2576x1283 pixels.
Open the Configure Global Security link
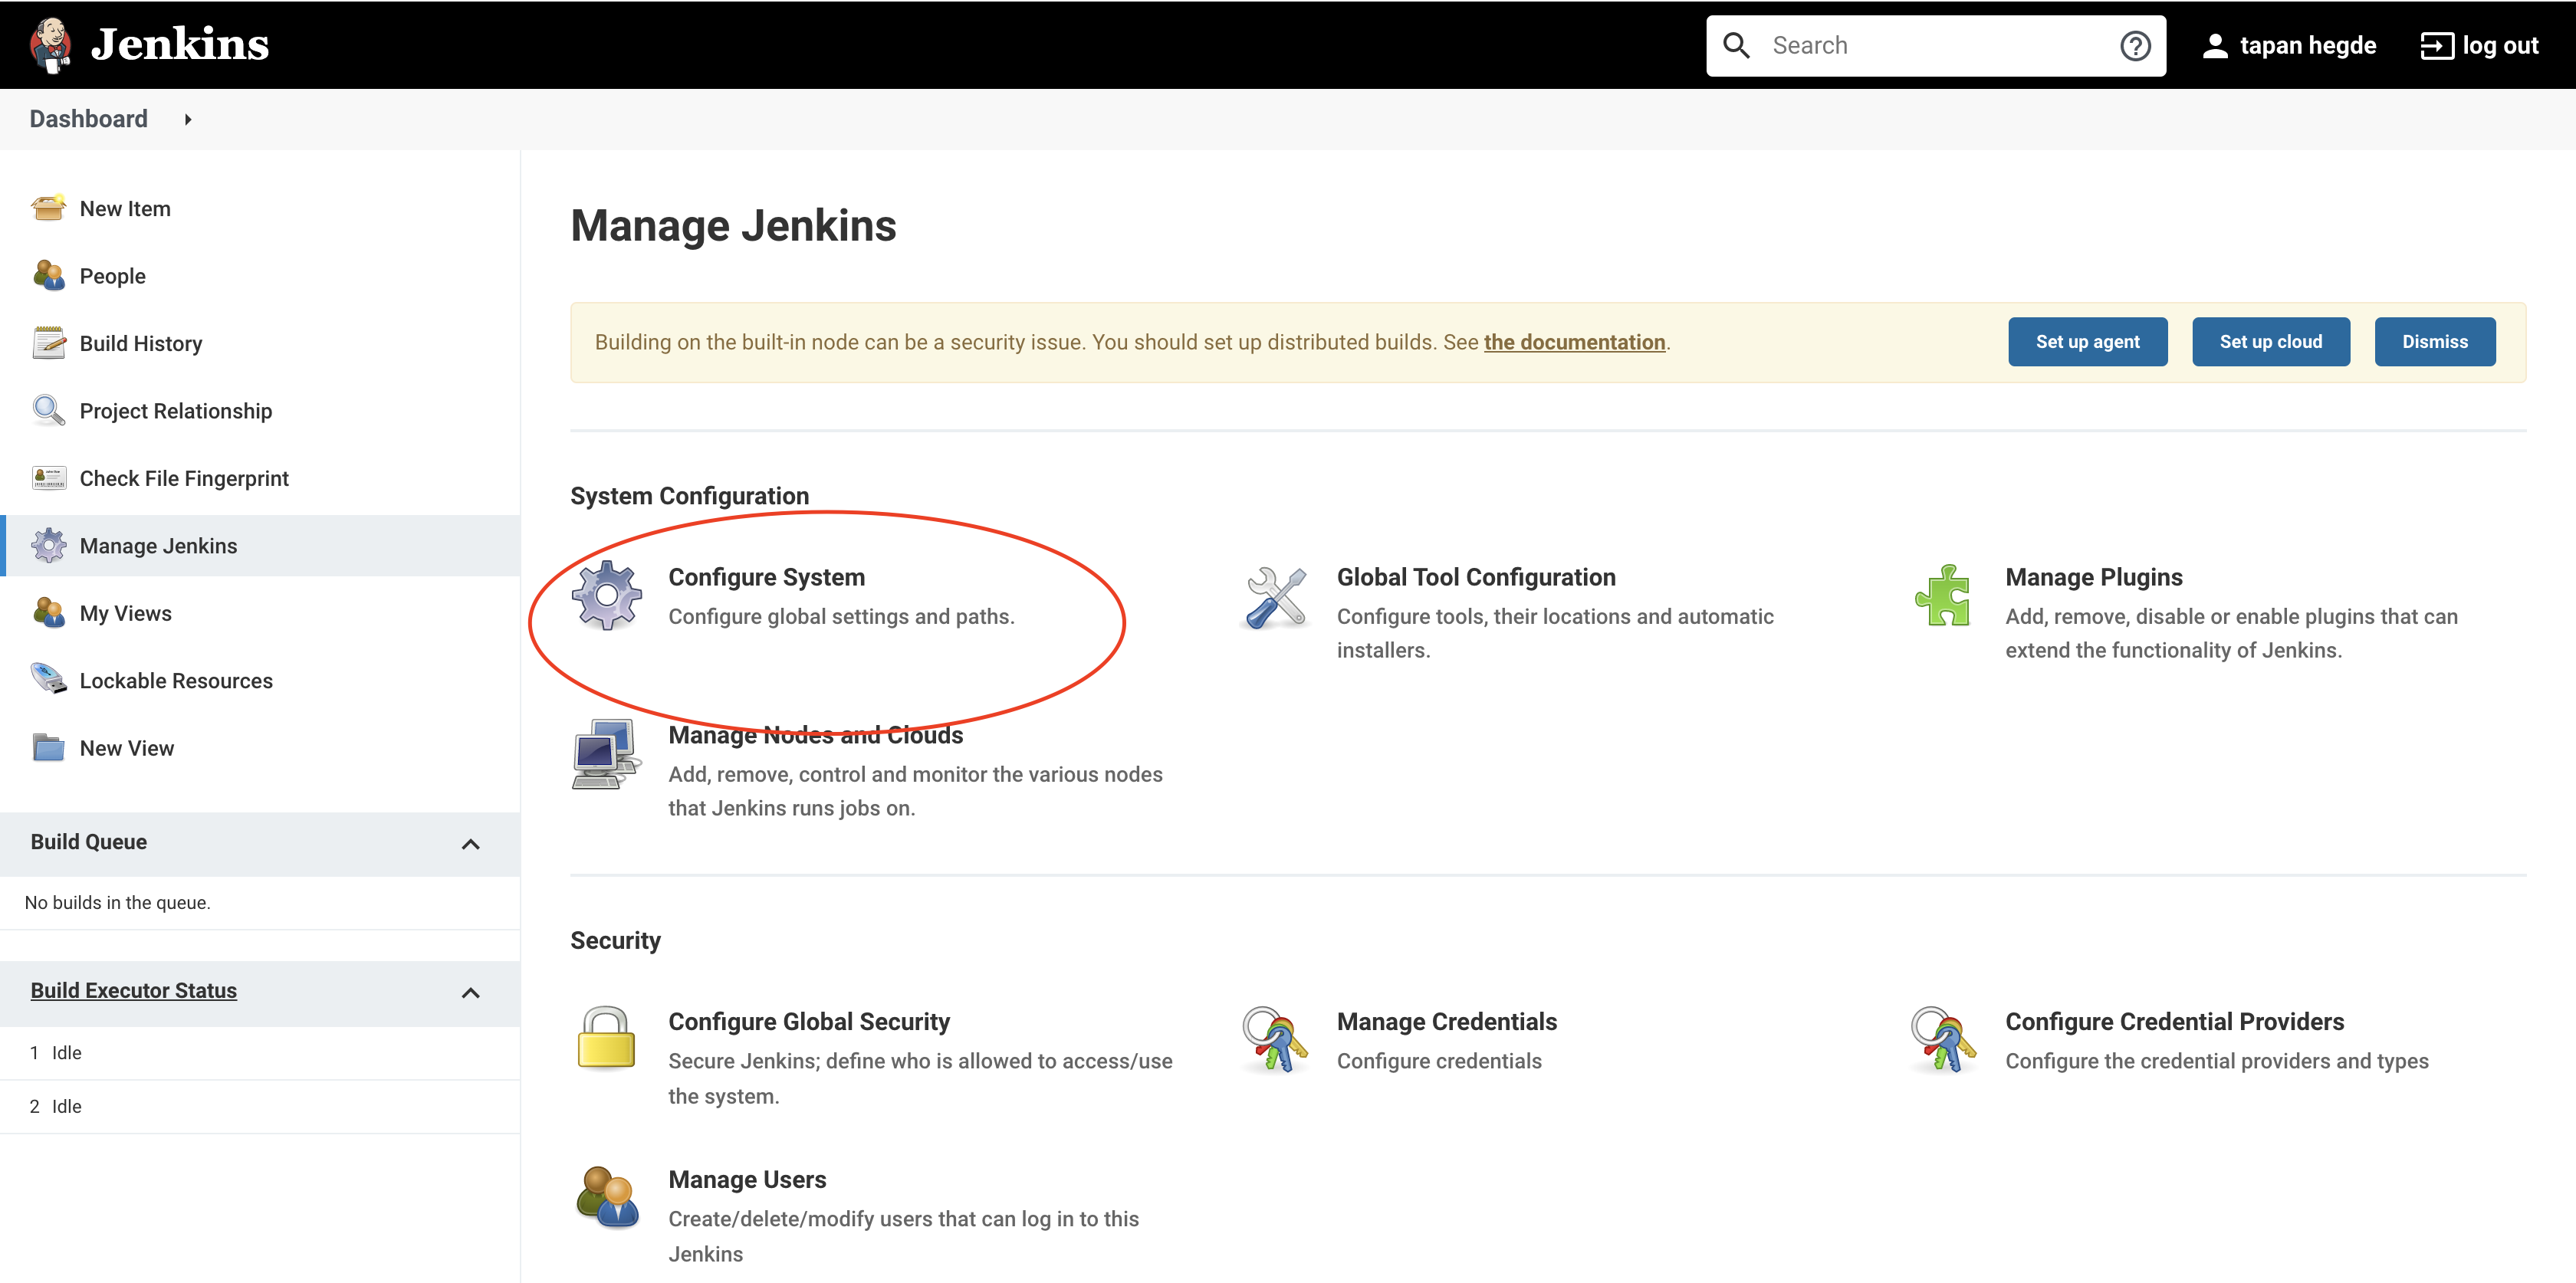tap(809, 1021)
